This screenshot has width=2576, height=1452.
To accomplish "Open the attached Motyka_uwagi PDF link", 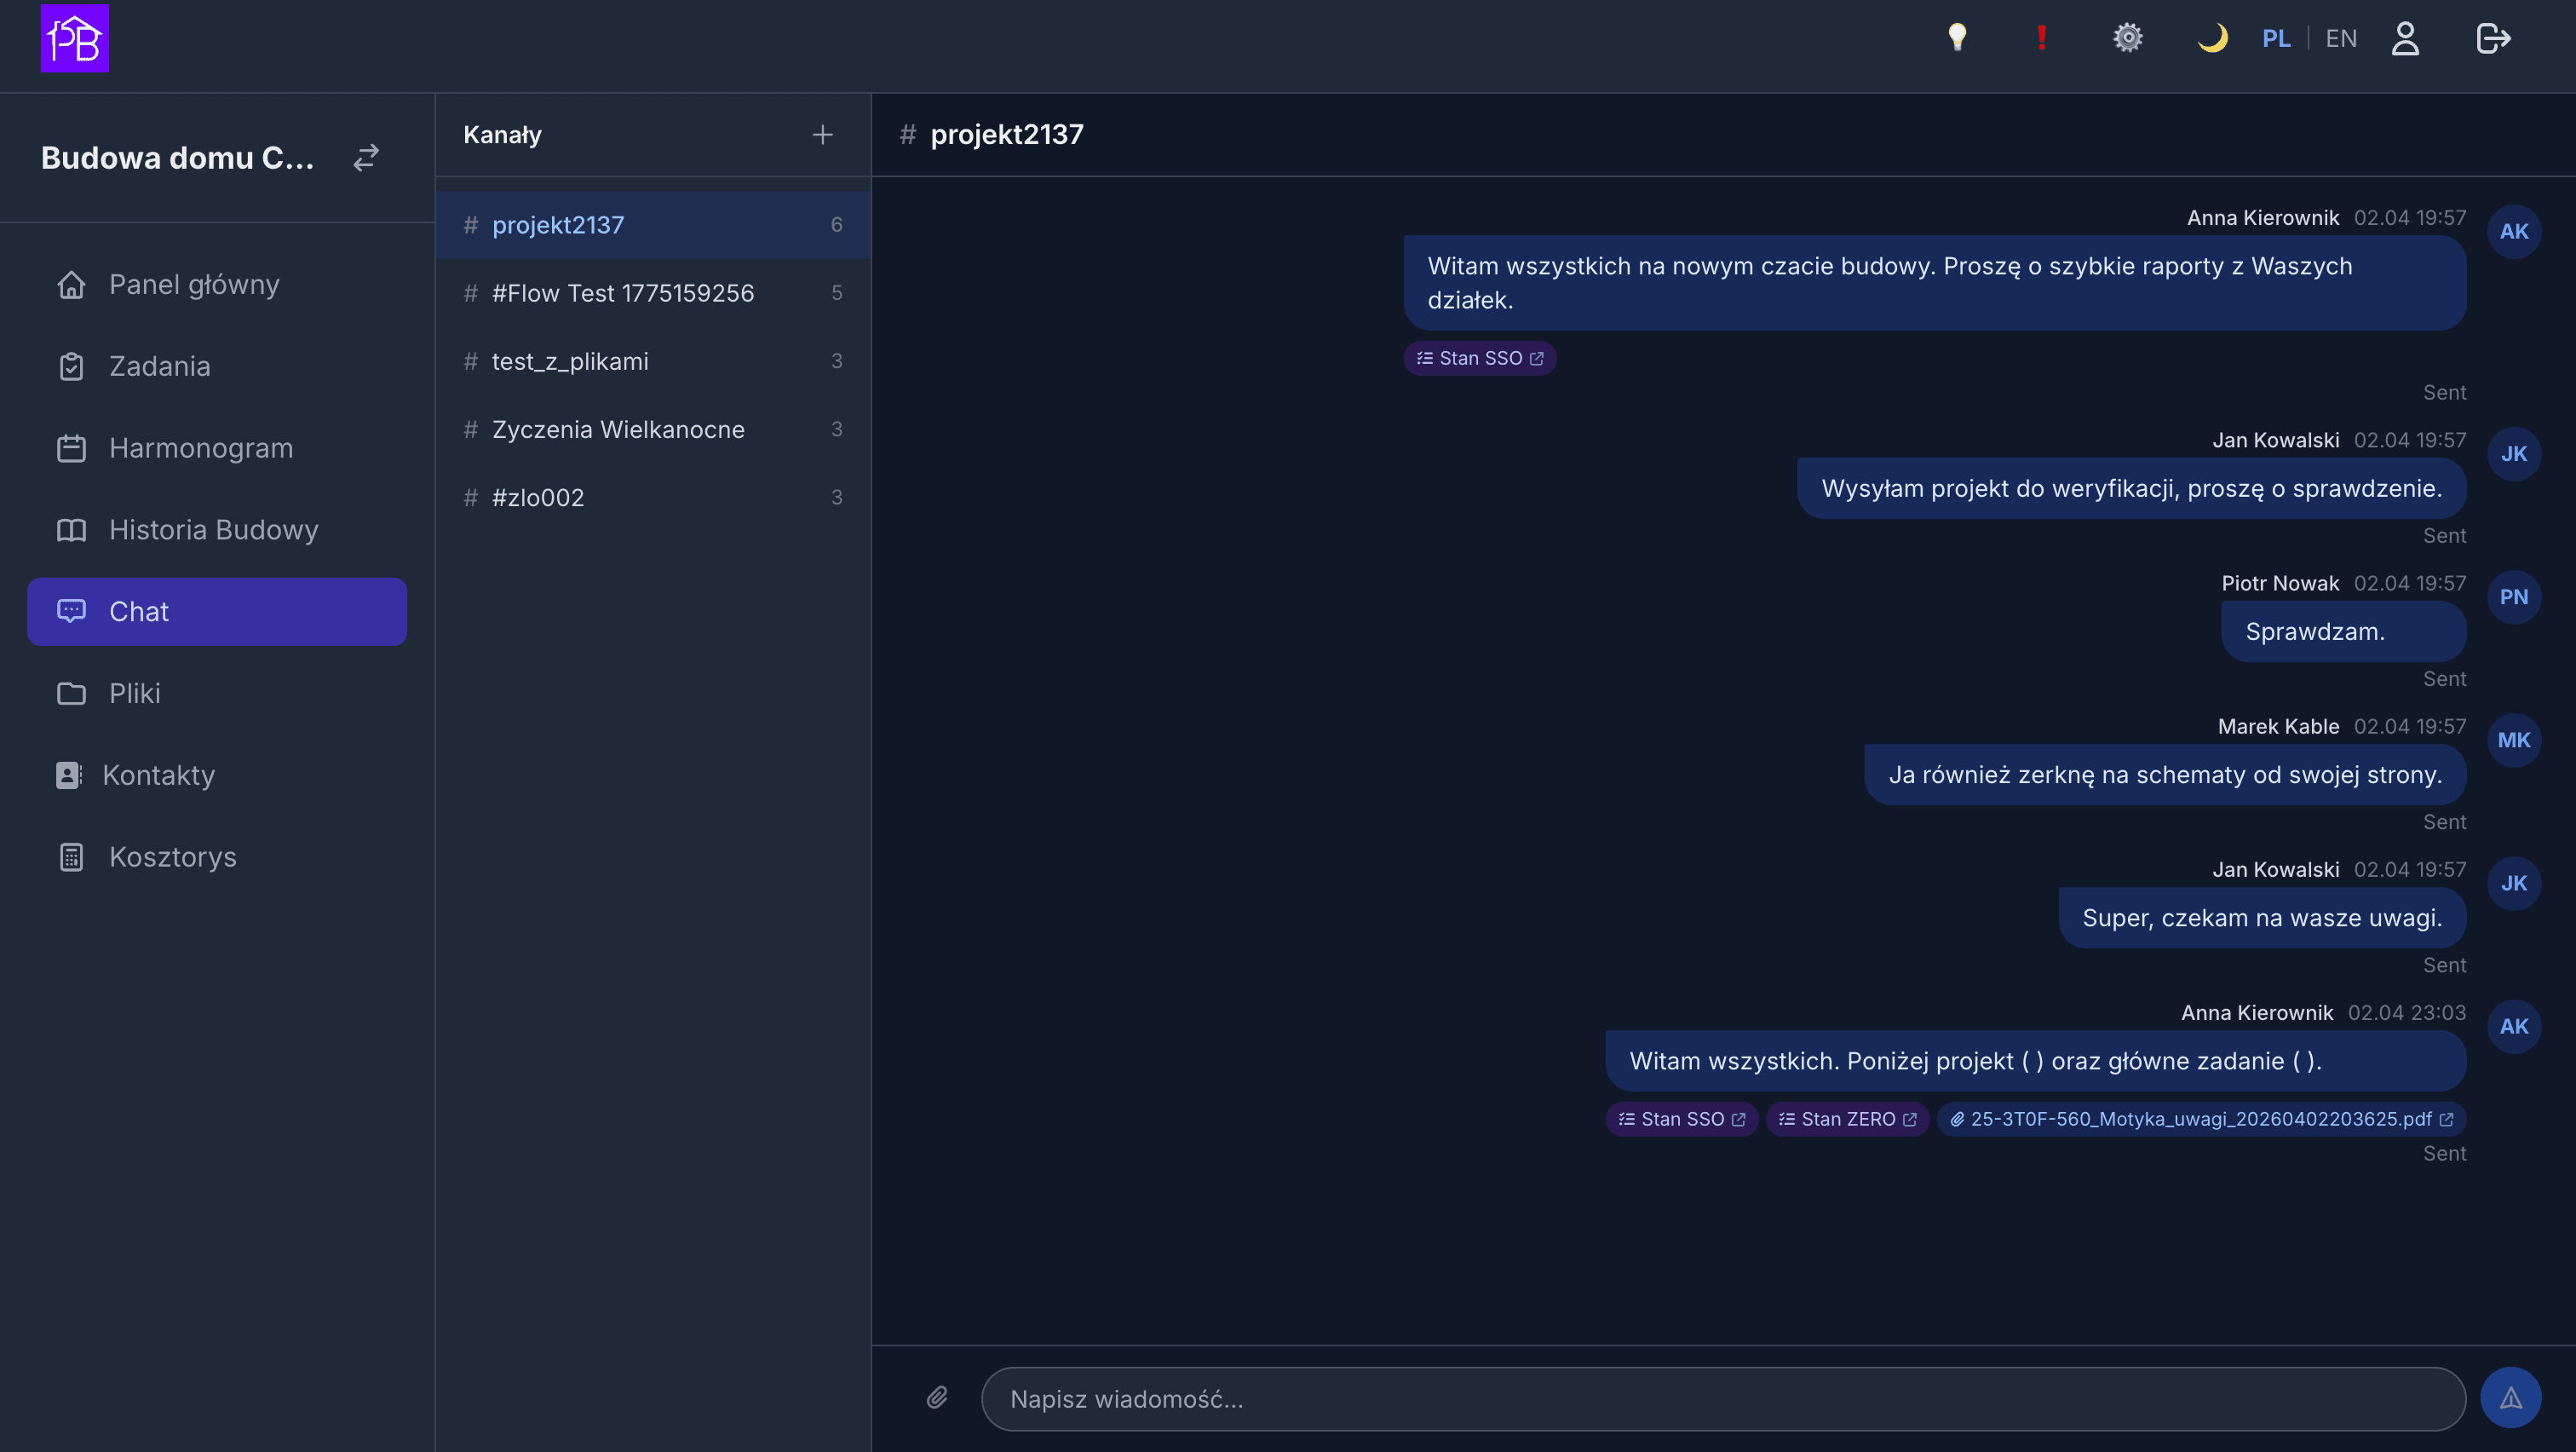I will 2200,1119.
